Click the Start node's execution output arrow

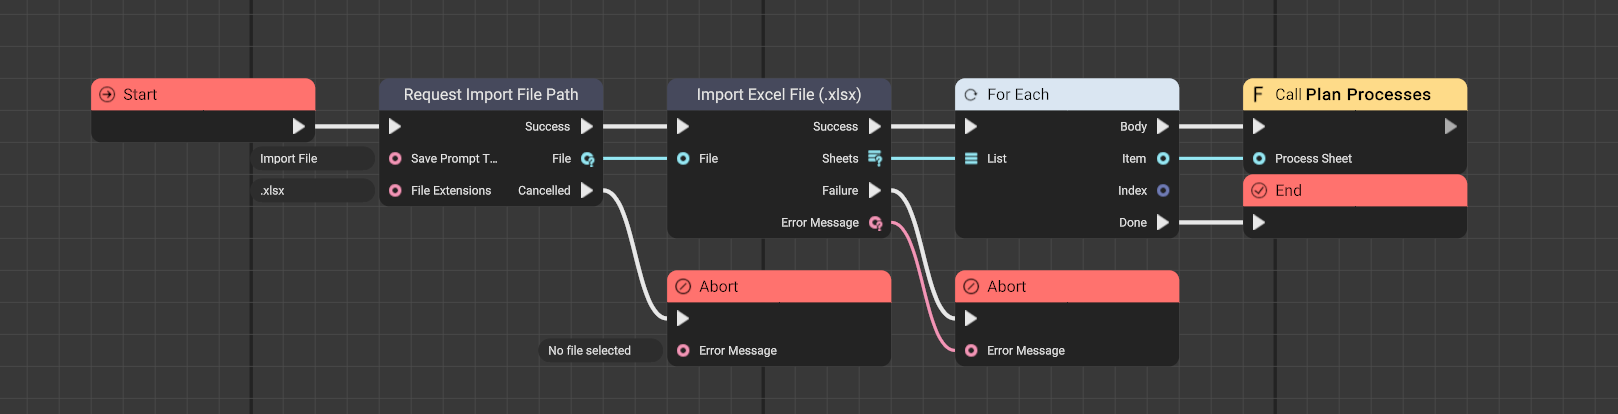[298, 127]
